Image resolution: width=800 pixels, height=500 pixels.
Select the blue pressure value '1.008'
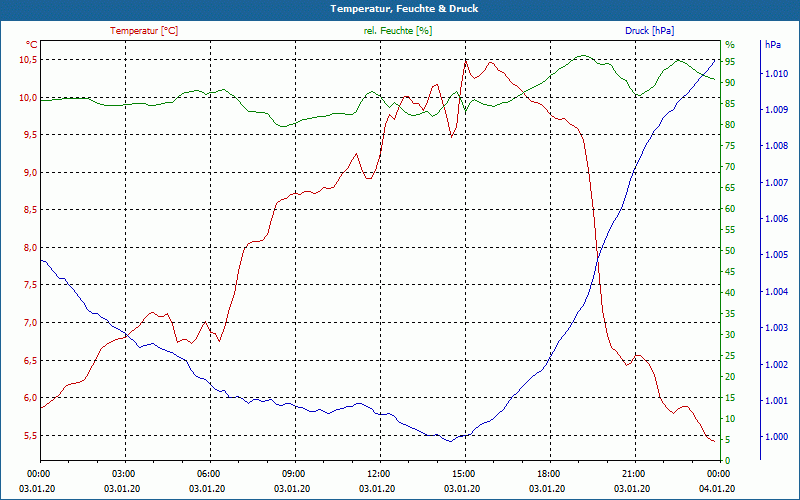tap(776, 146)
